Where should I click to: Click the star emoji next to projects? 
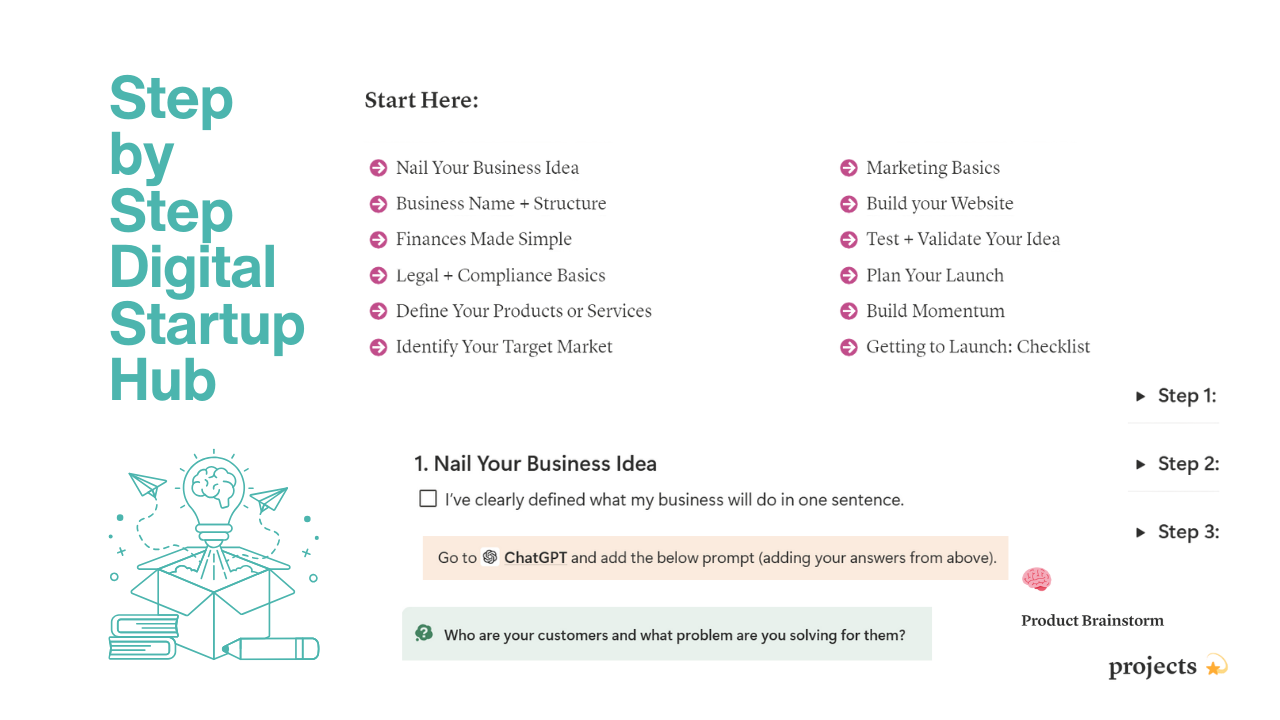pos(1216,666)
